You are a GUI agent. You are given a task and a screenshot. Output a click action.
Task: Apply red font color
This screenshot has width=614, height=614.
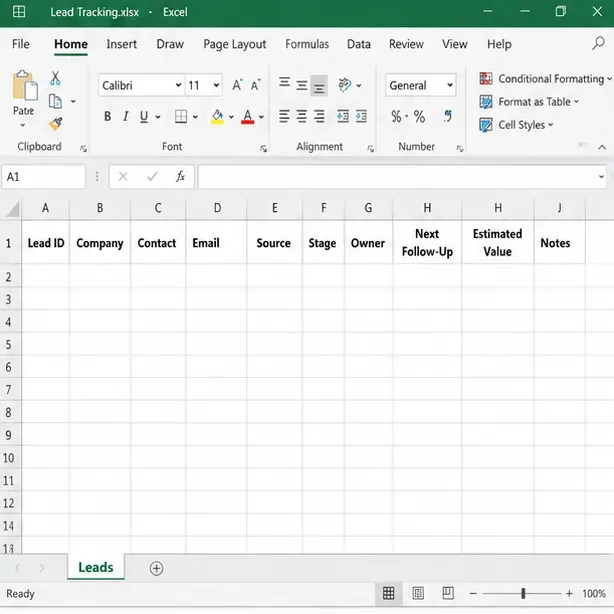click(247, 117)
